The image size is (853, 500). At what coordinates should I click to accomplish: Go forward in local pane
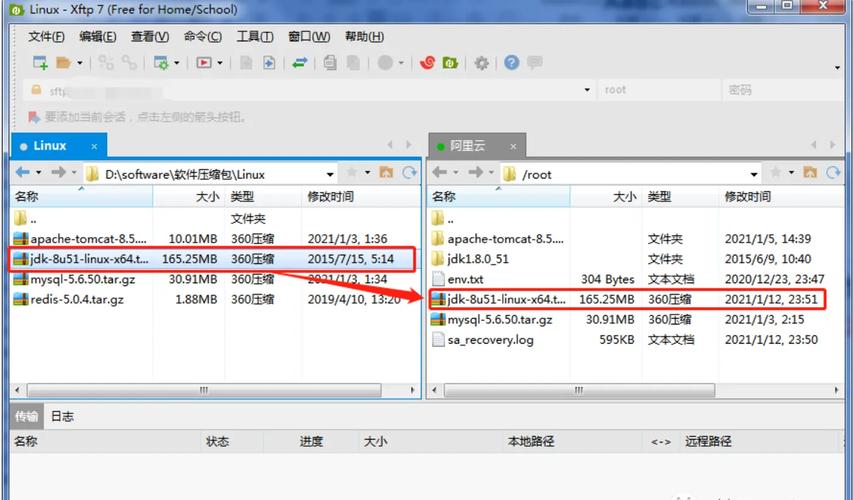[x=58, y=172]
